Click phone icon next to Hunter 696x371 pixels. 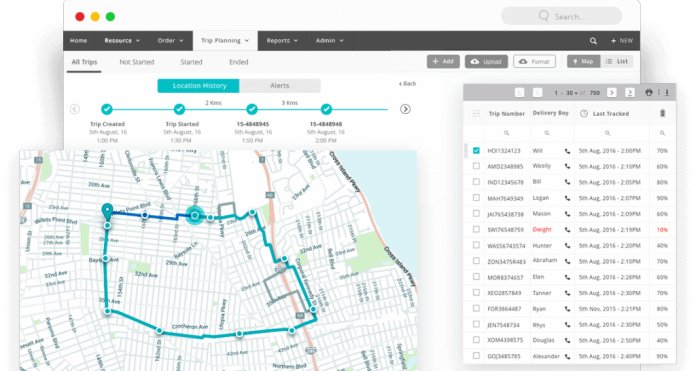(567, 246)
